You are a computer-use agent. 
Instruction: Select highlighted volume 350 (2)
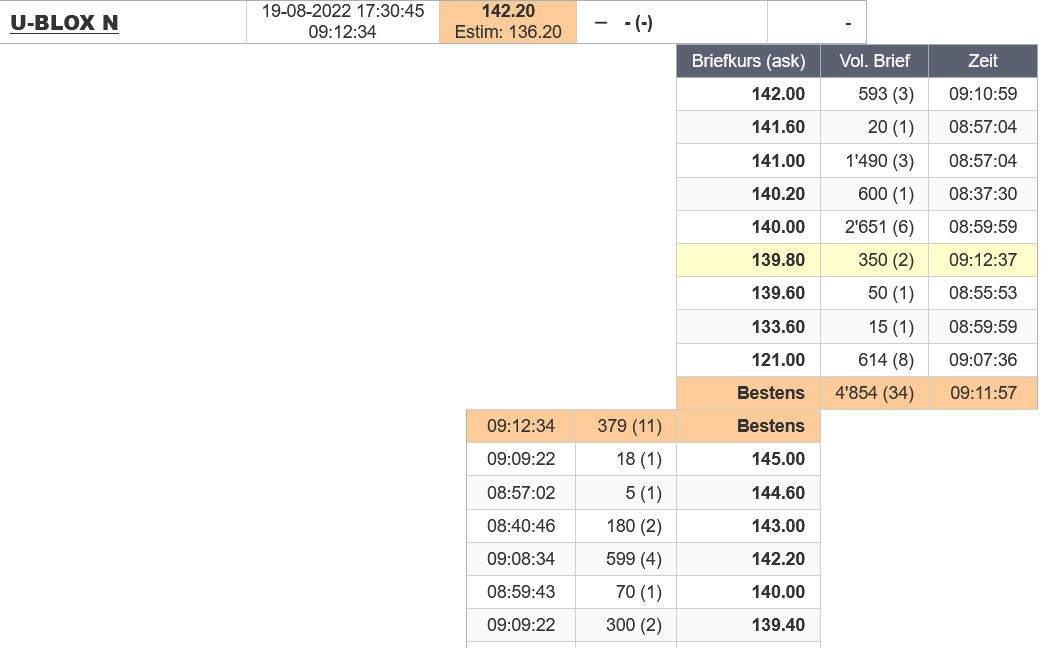click(886, 260)
